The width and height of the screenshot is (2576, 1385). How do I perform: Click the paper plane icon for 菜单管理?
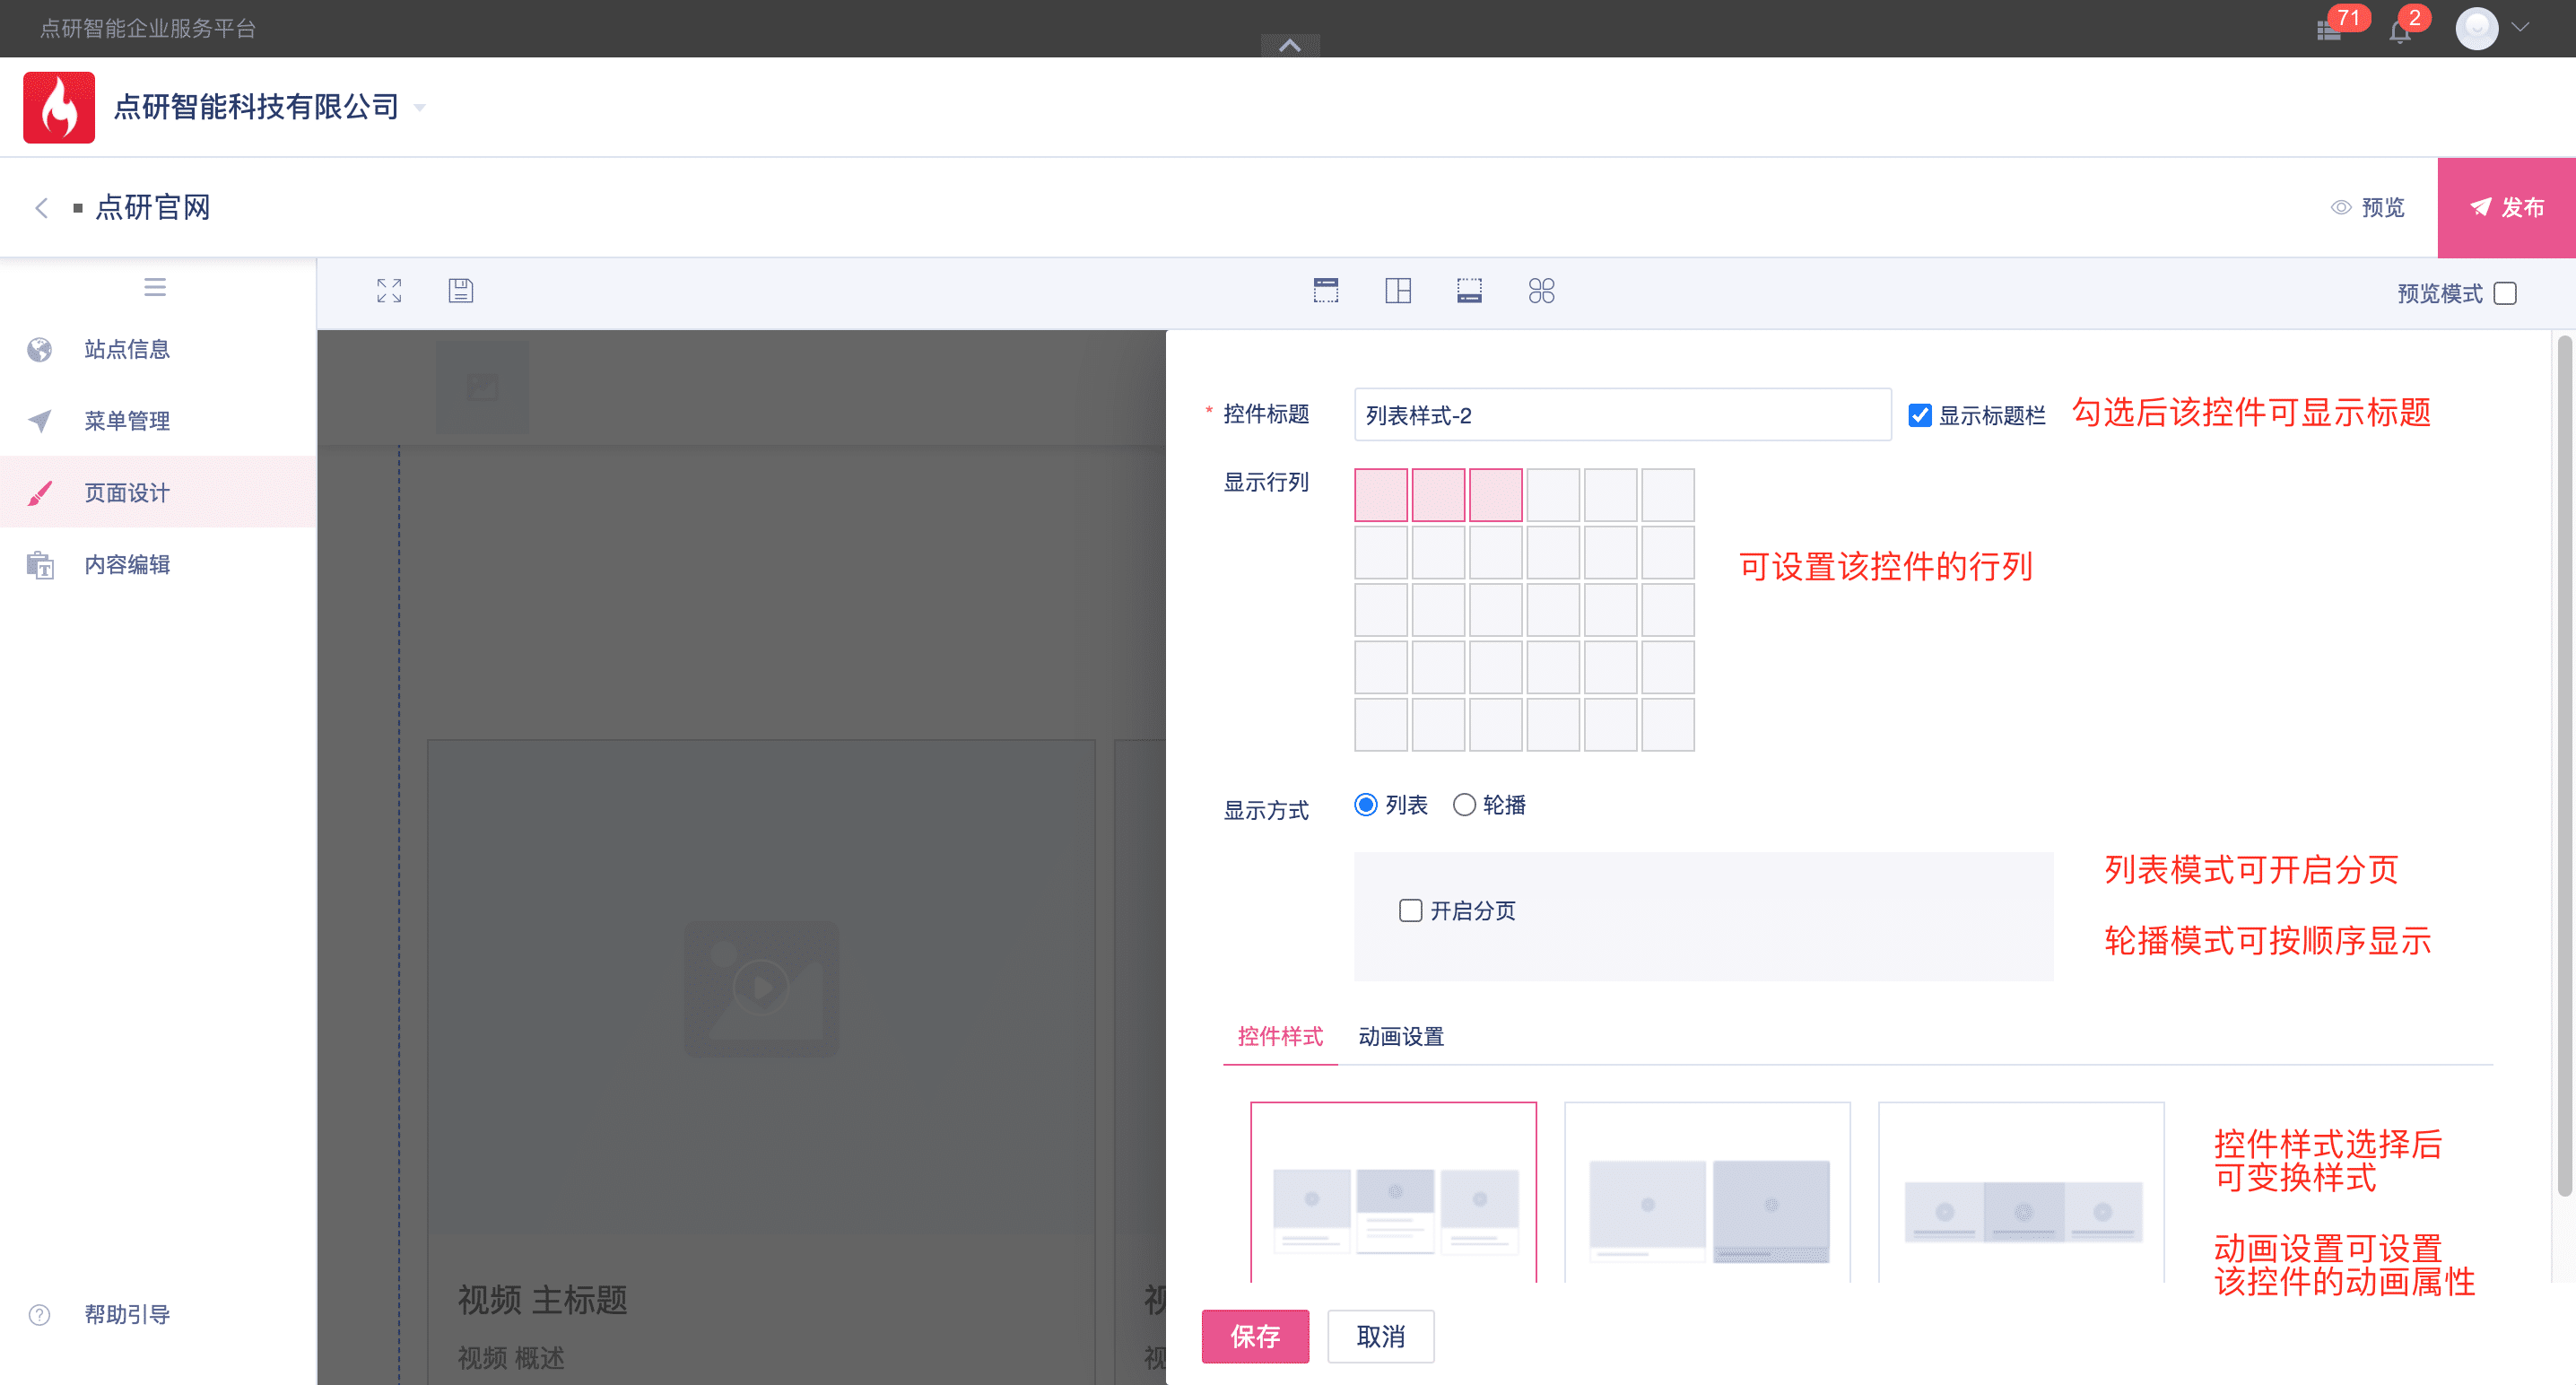pos(40,420)
